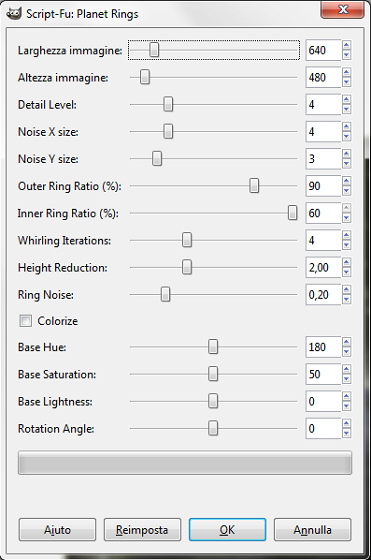Increase Larghezza immagine with up arrow
371x560 pixels.
[x=346, y=45]
